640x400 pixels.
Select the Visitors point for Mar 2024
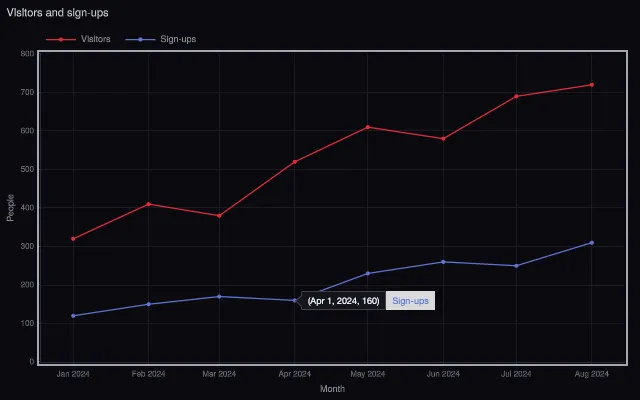click(x=220, y=216)
